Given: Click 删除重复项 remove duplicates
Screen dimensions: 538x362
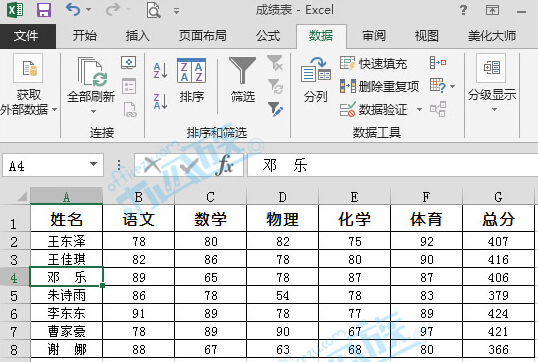Looking at the screenshot, I should pyautogui.click(x=379, y=86).
